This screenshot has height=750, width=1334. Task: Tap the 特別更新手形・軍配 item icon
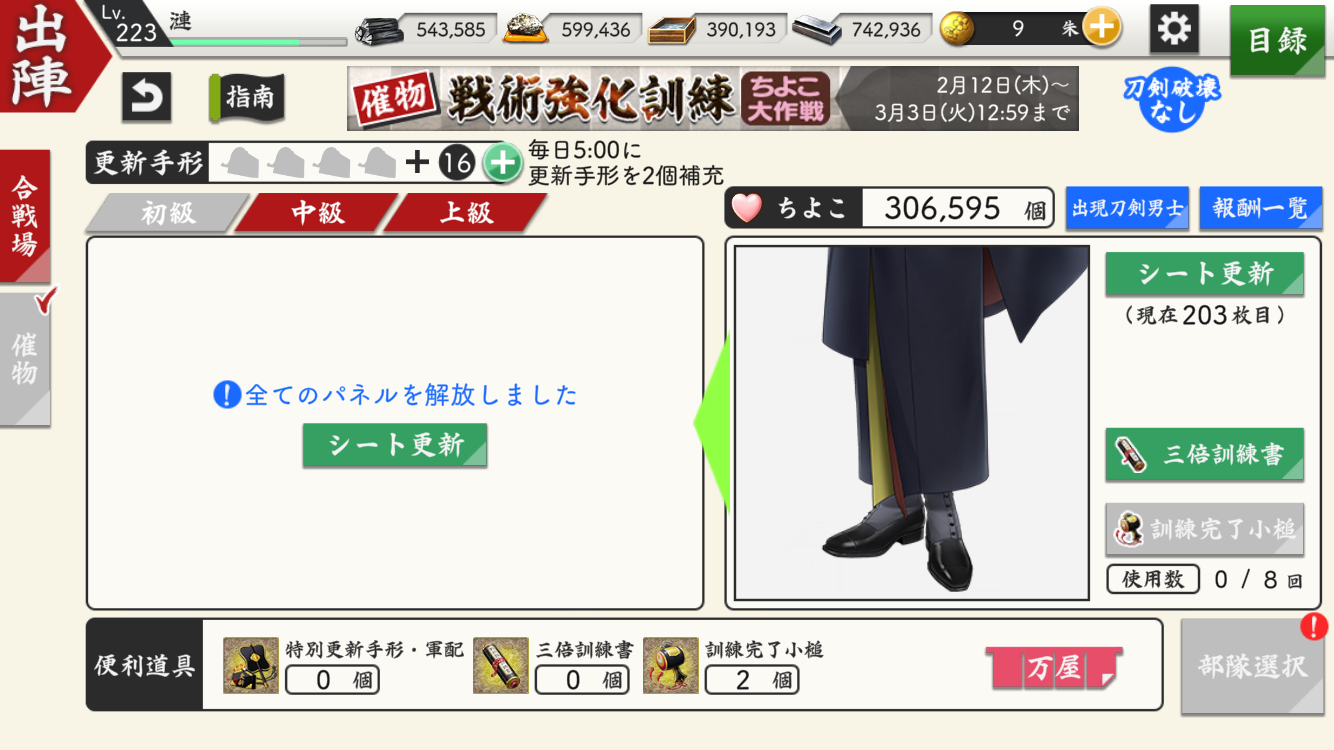[251, 665]
